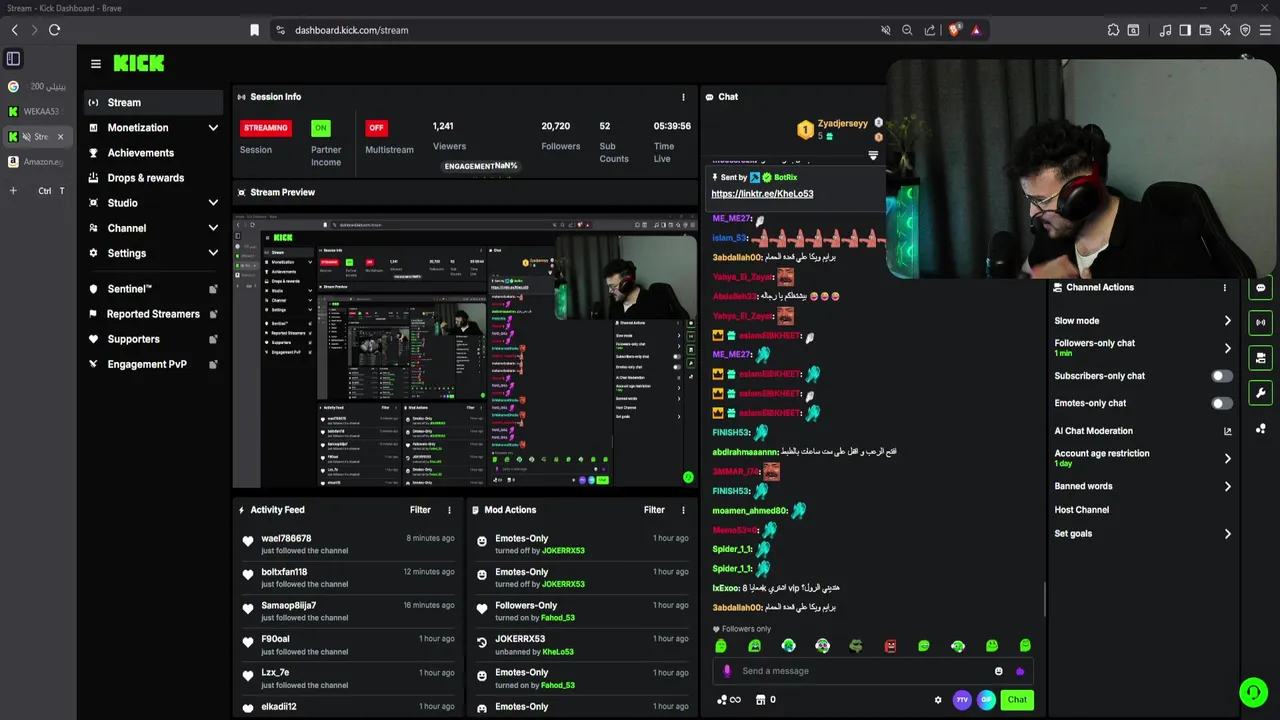Click the KICK logo
The image size is (1280, 720).
(x=139, y=63)
